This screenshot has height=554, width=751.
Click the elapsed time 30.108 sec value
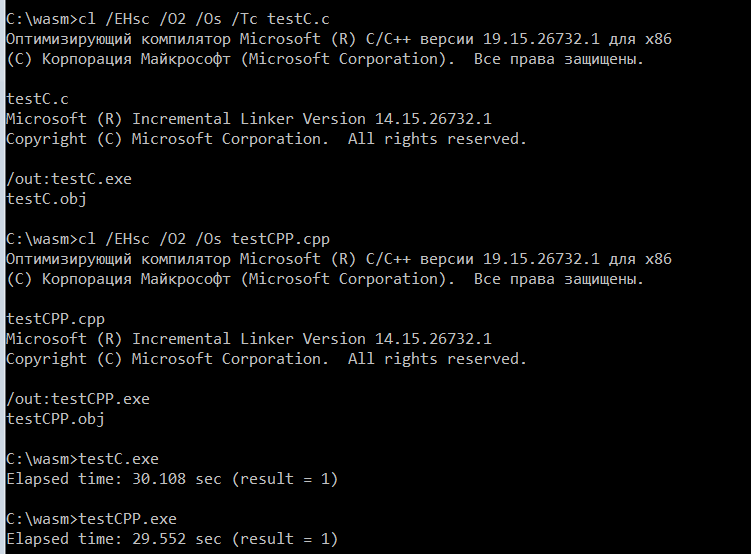tap(172, 479)
